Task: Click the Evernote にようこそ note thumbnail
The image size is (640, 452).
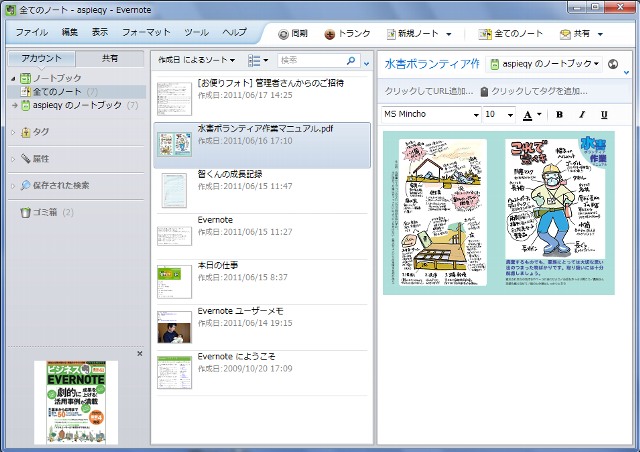Action: (x=175, y=372)
